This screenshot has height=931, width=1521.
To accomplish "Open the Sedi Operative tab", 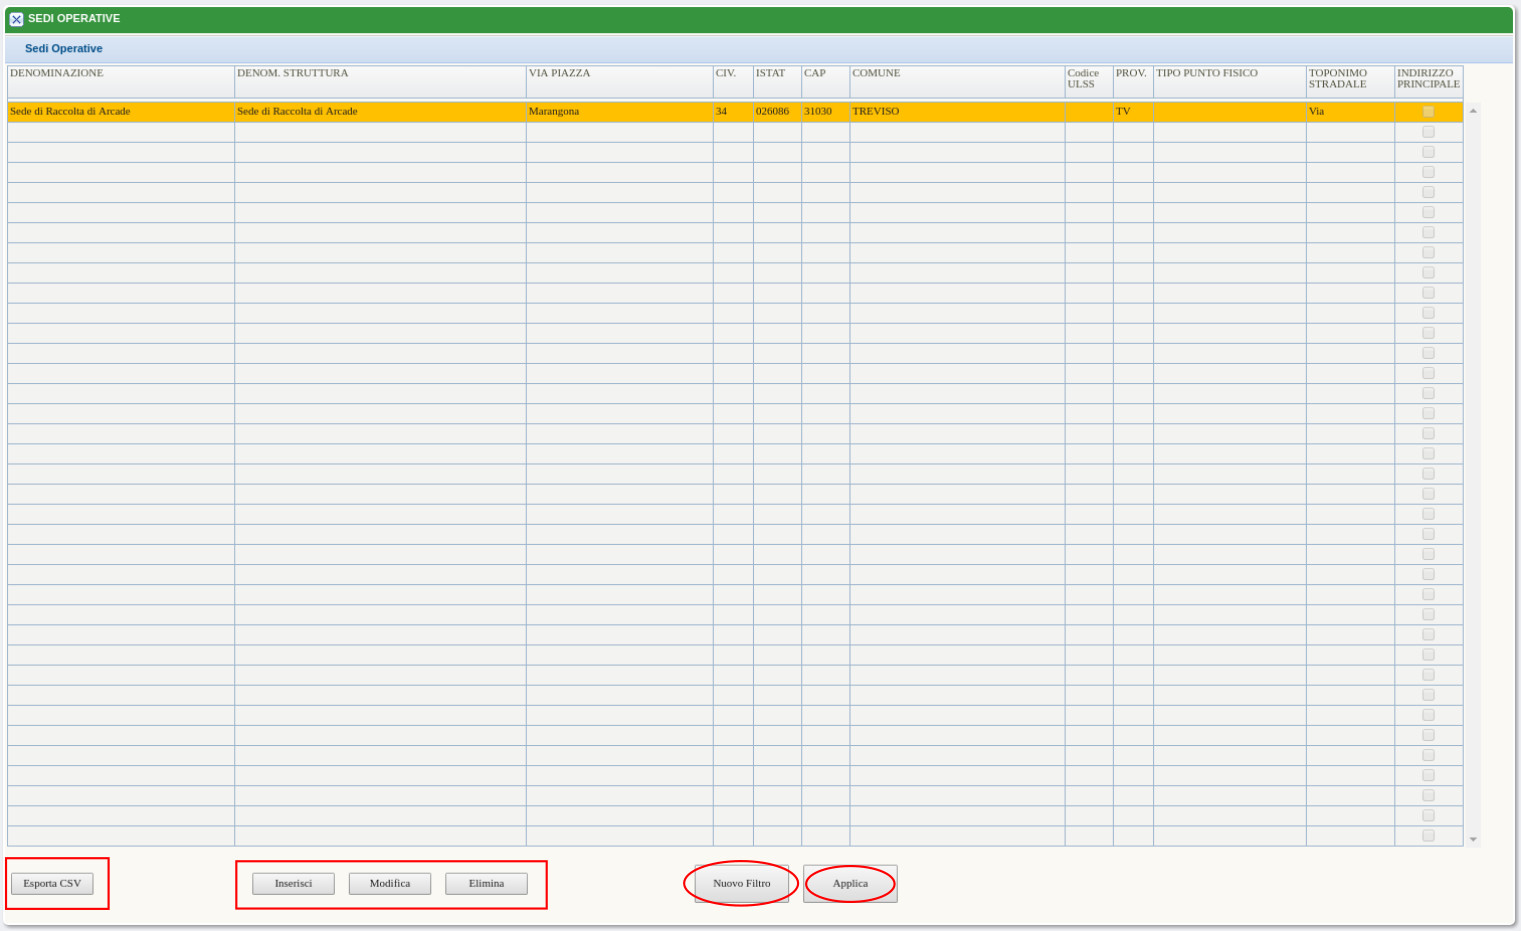I will 63,49.
